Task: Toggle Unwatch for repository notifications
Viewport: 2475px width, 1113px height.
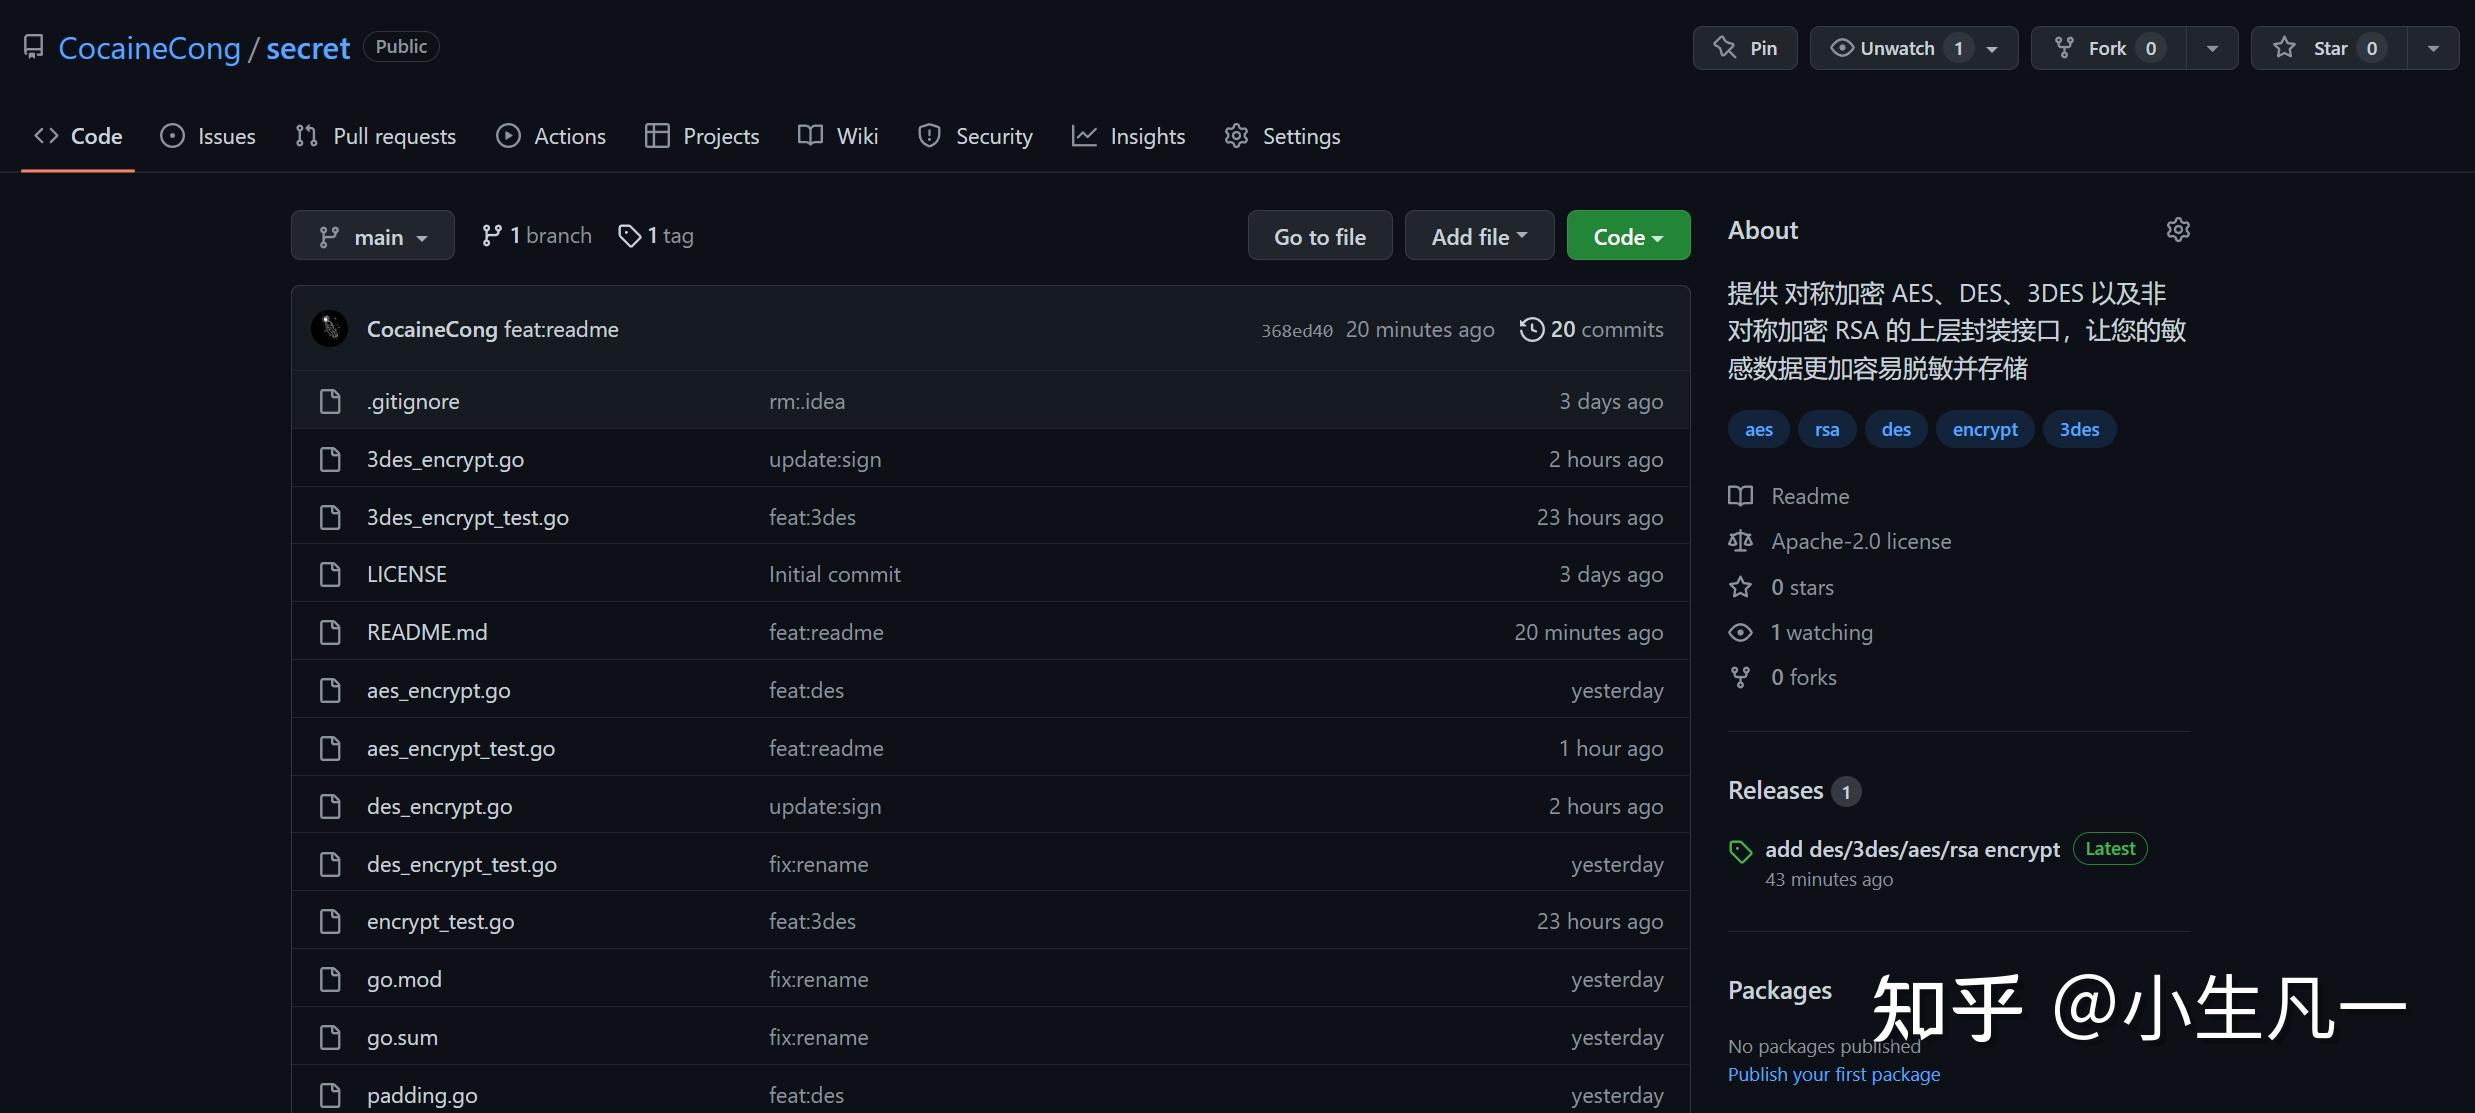Action: (x=1896, y=48)
